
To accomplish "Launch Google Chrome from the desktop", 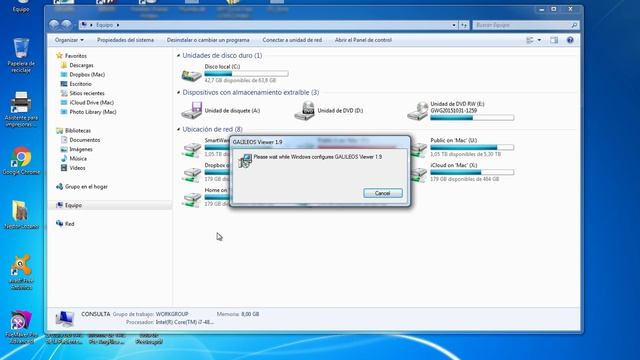I will coord(21,161).
